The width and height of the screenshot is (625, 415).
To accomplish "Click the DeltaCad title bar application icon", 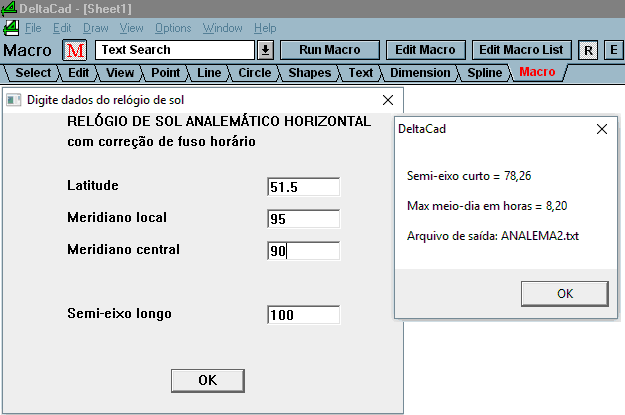I will (8, 8).
